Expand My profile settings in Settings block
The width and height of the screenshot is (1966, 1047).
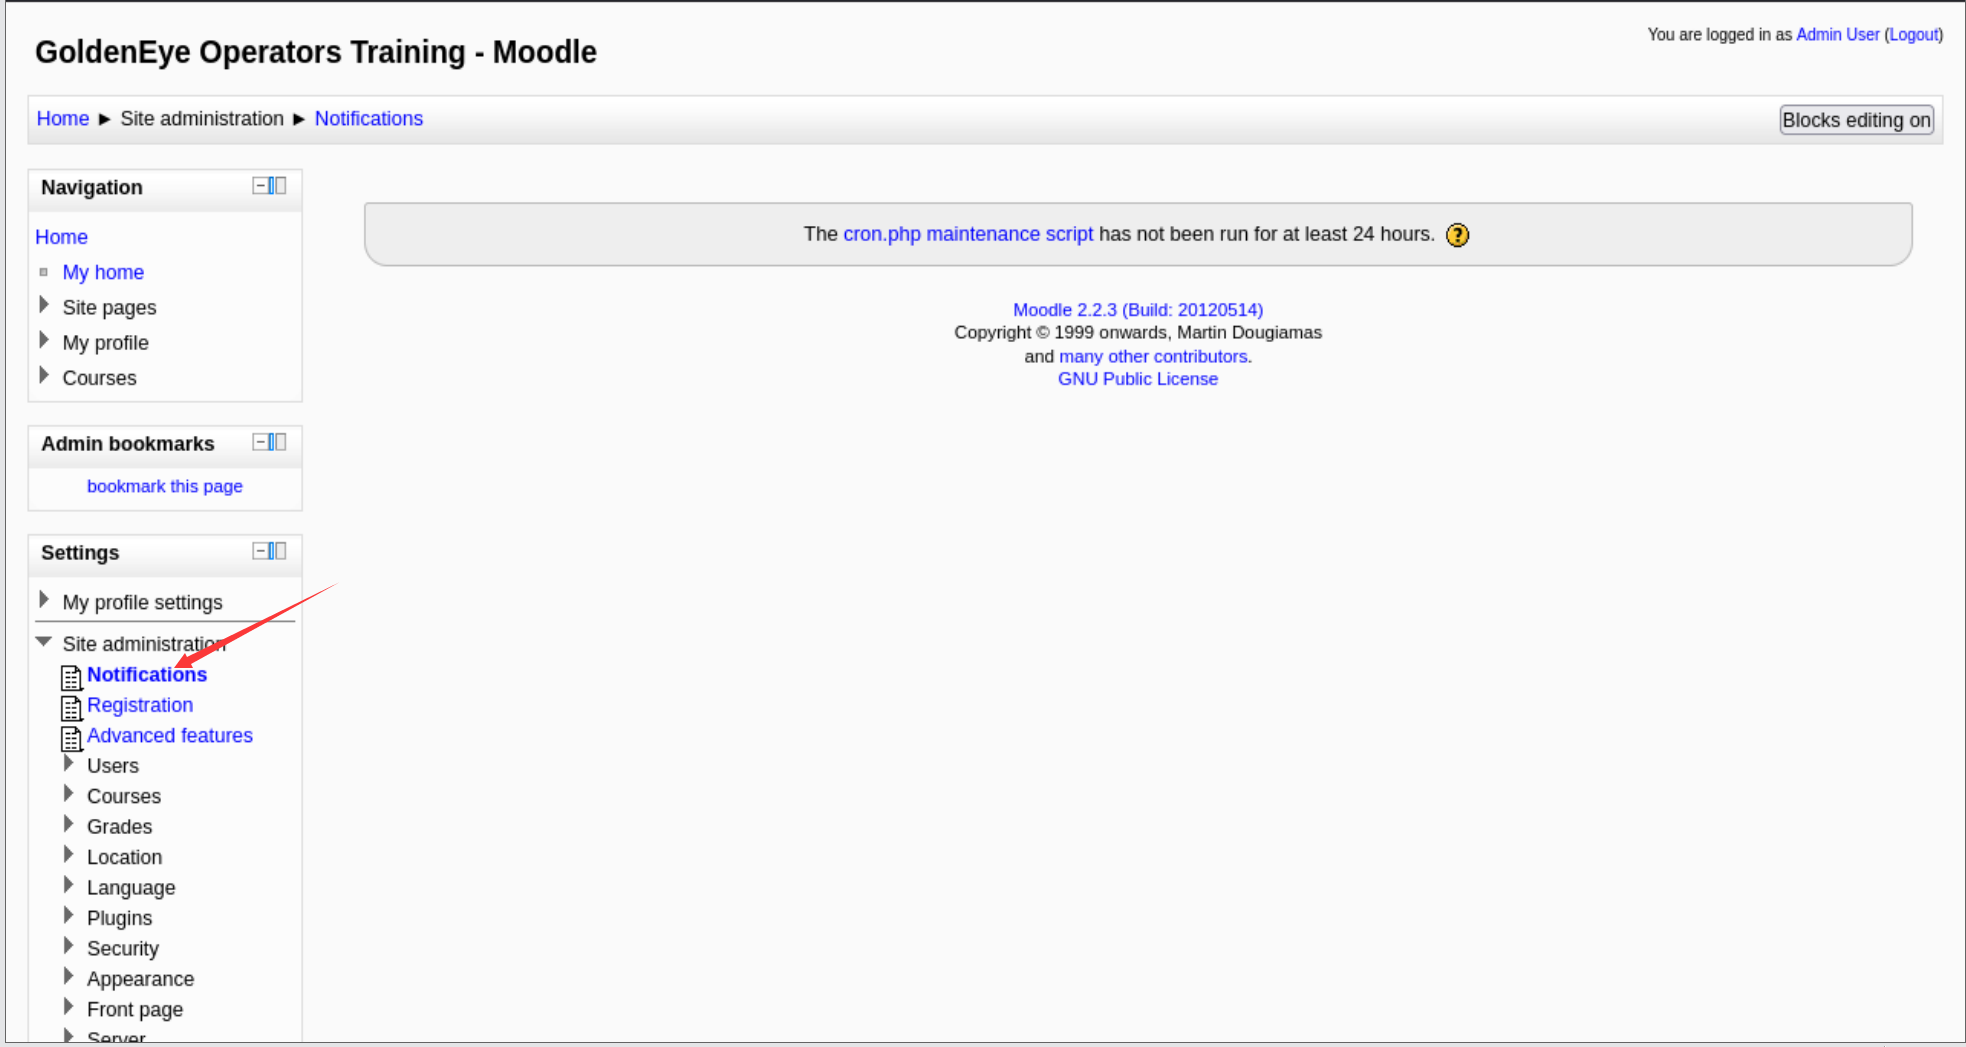click(x=44, y=600)
